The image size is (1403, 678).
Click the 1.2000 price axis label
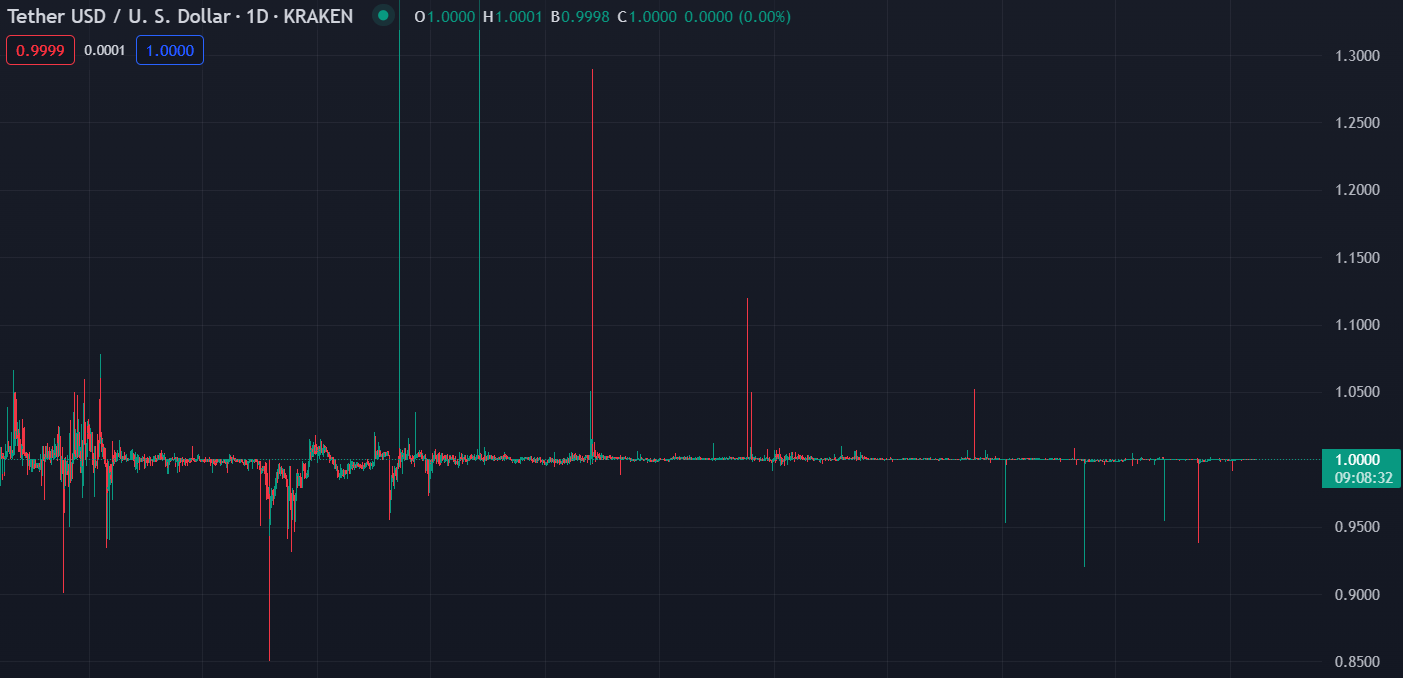click(1358, 190)
